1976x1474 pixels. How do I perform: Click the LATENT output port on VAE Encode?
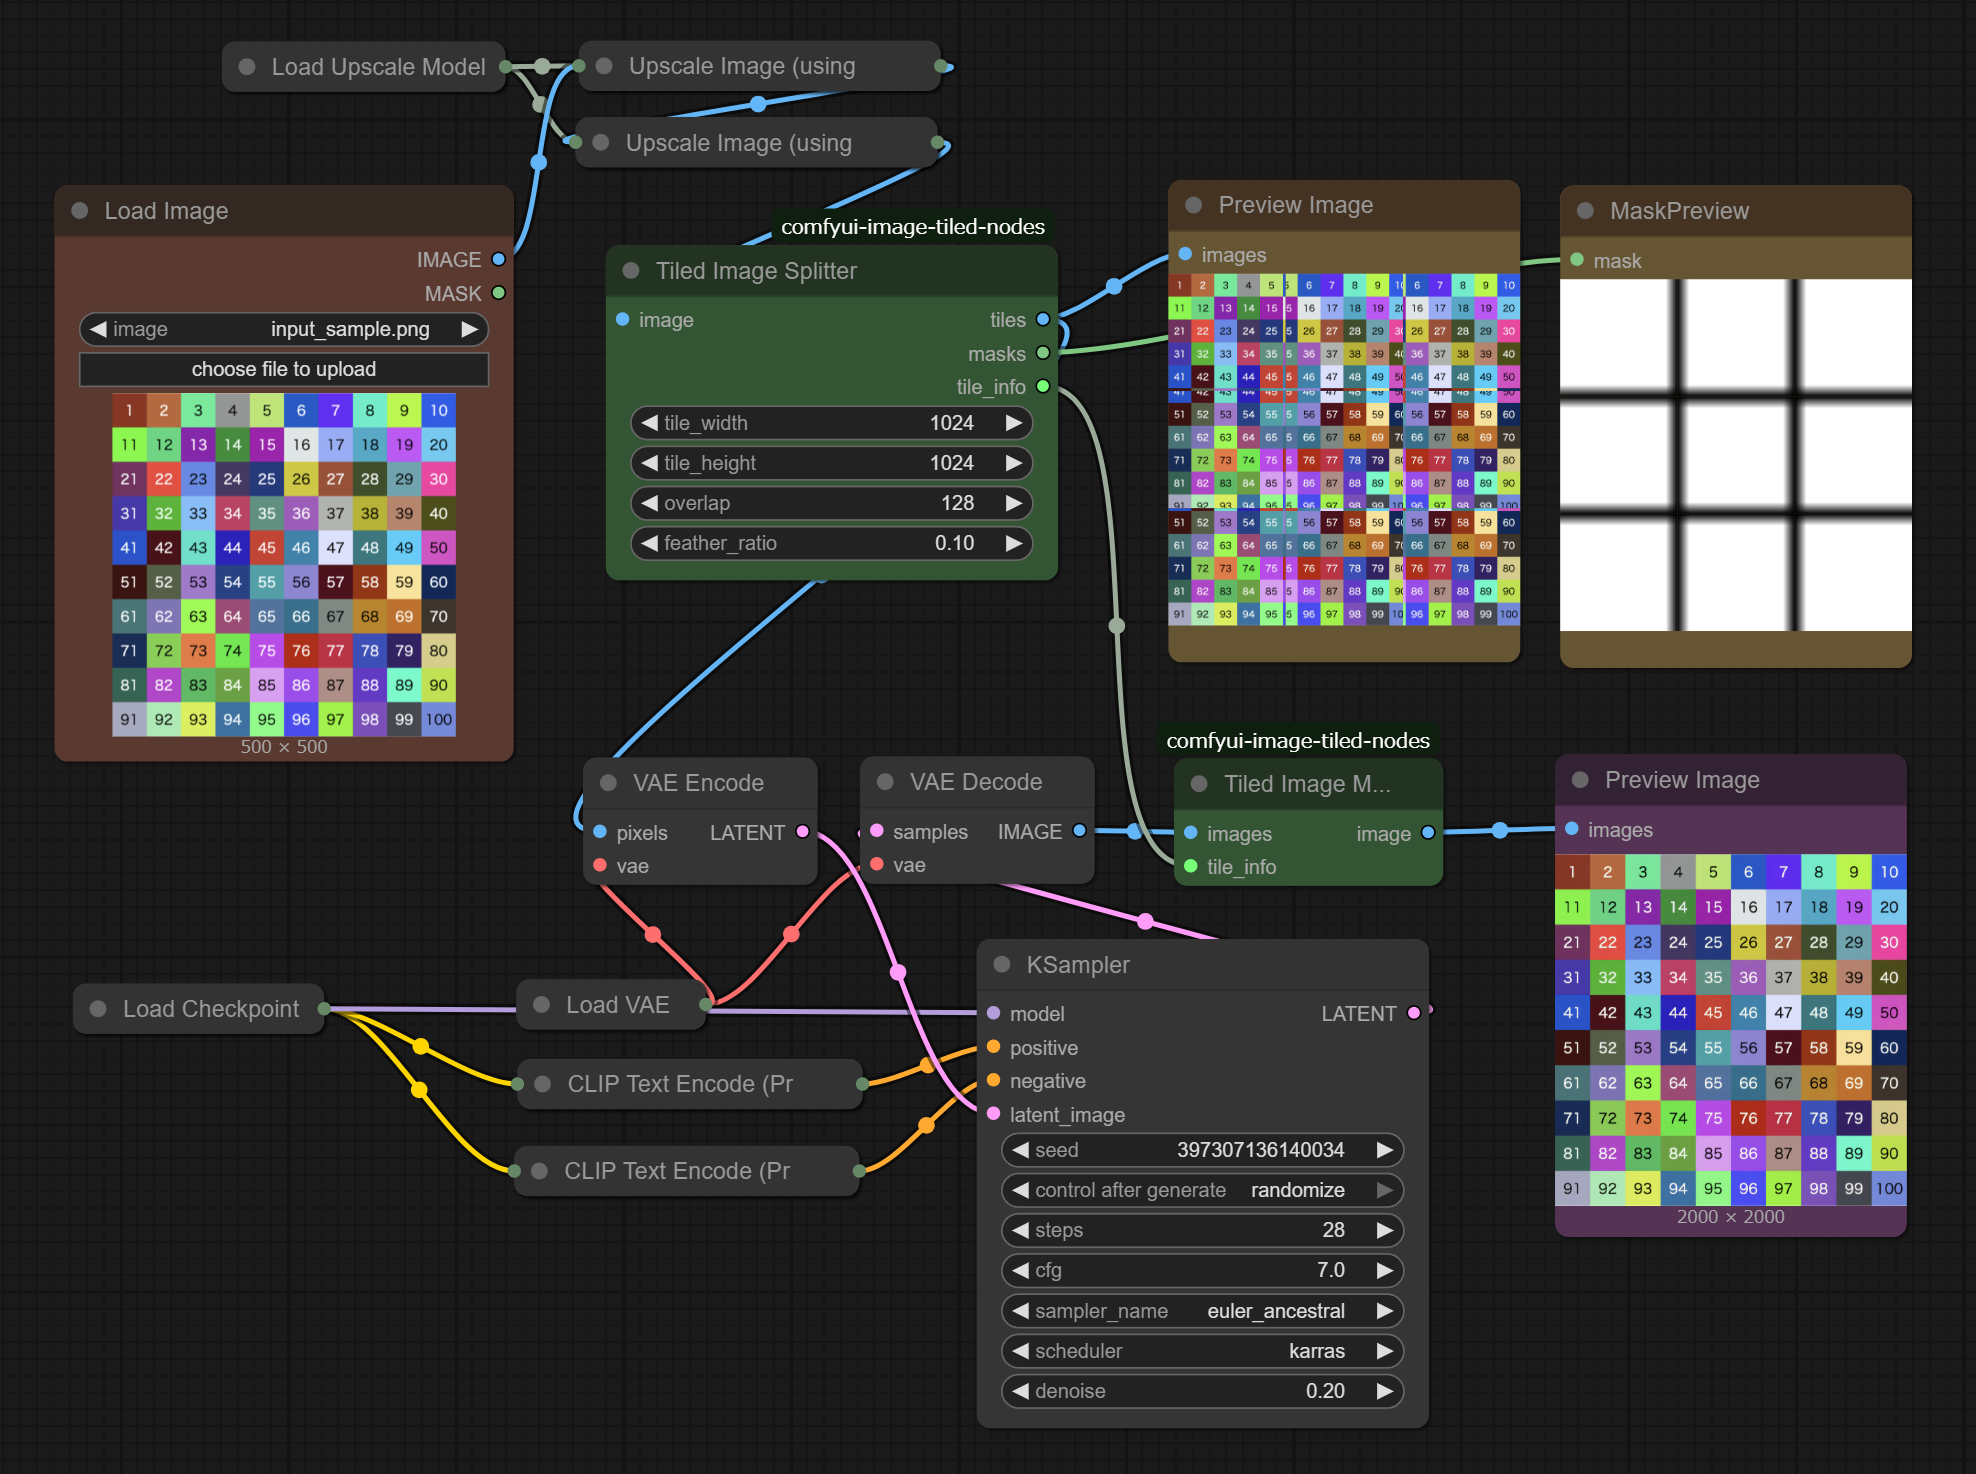[x=802, y=832]
